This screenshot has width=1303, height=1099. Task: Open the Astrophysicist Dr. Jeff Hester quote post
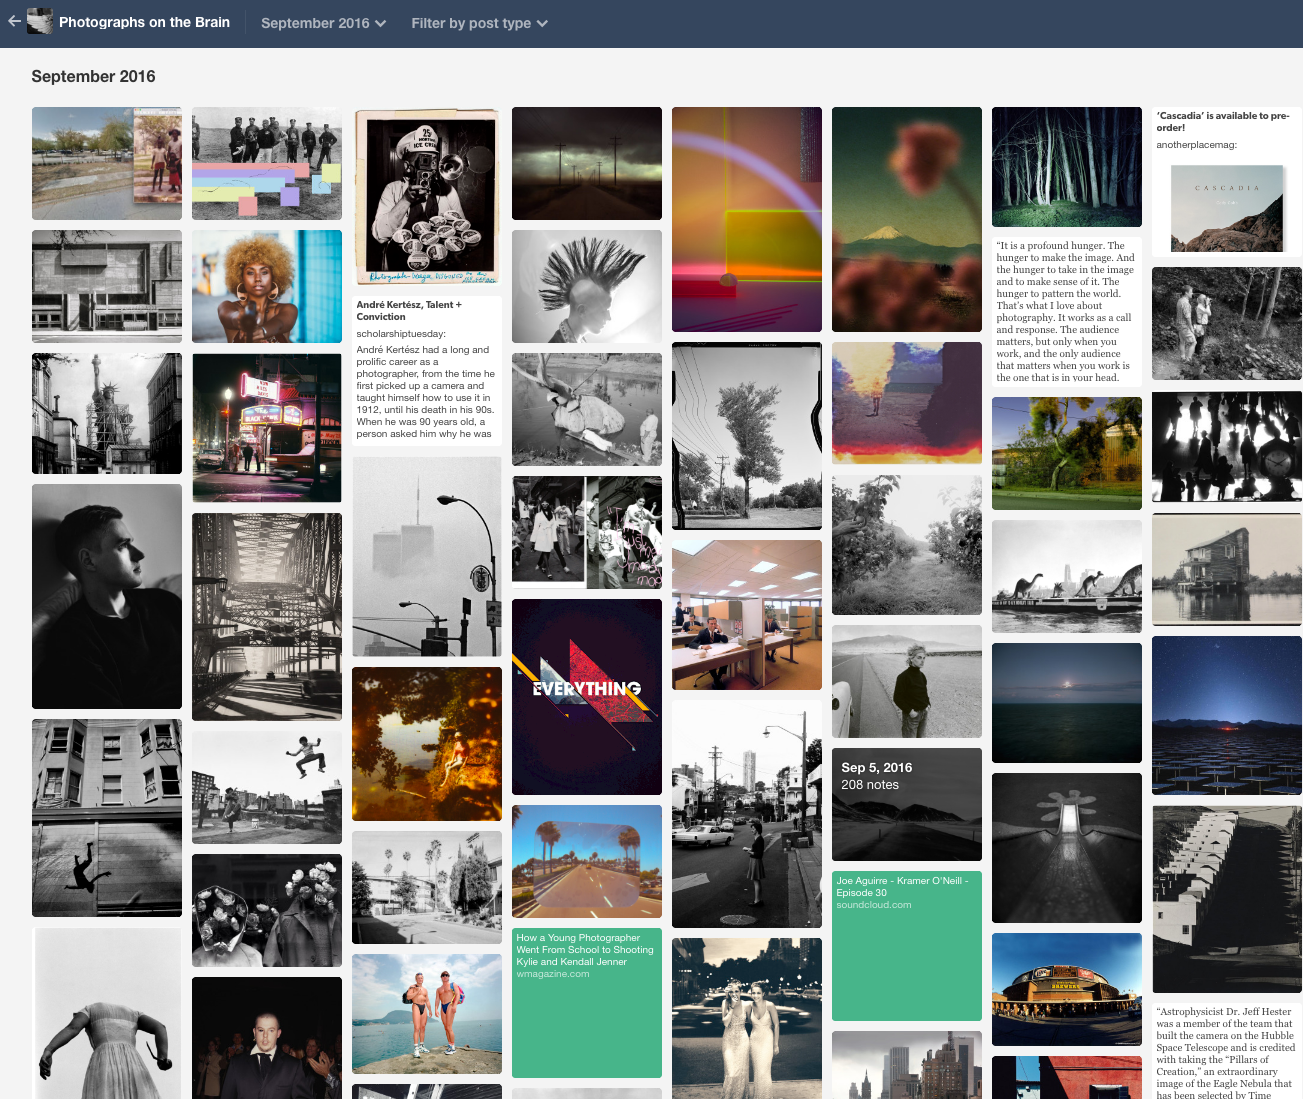pyautogui.click(x=1227, y=1051)
